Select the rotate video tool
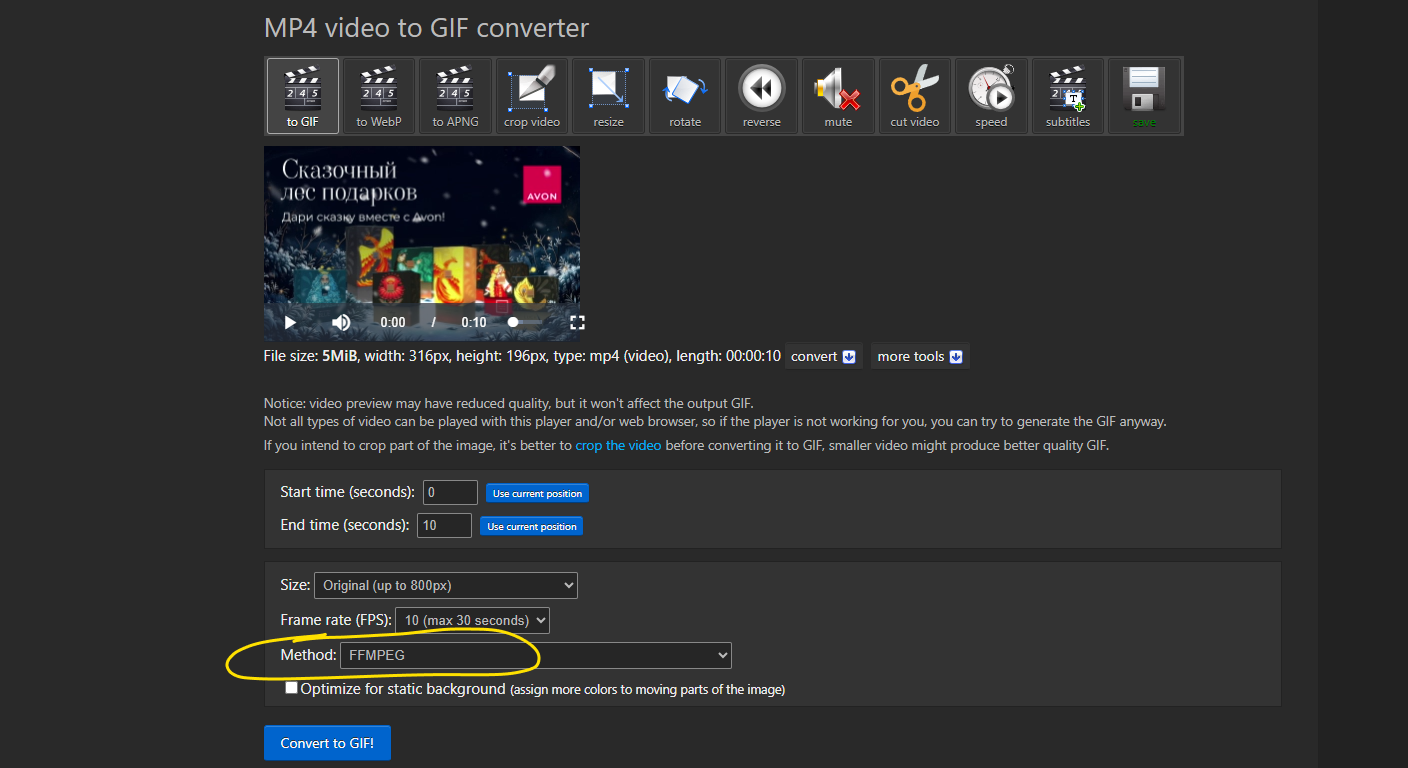1408x768 pixels. point(685,96)
